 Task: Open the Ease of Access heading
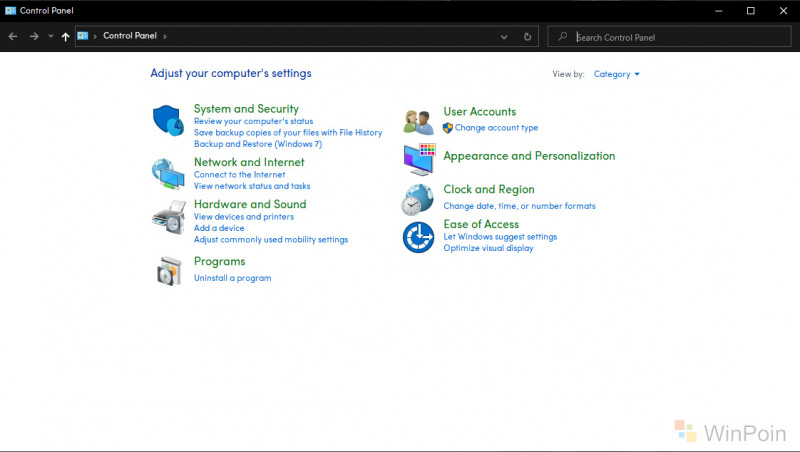click(481, 224)
